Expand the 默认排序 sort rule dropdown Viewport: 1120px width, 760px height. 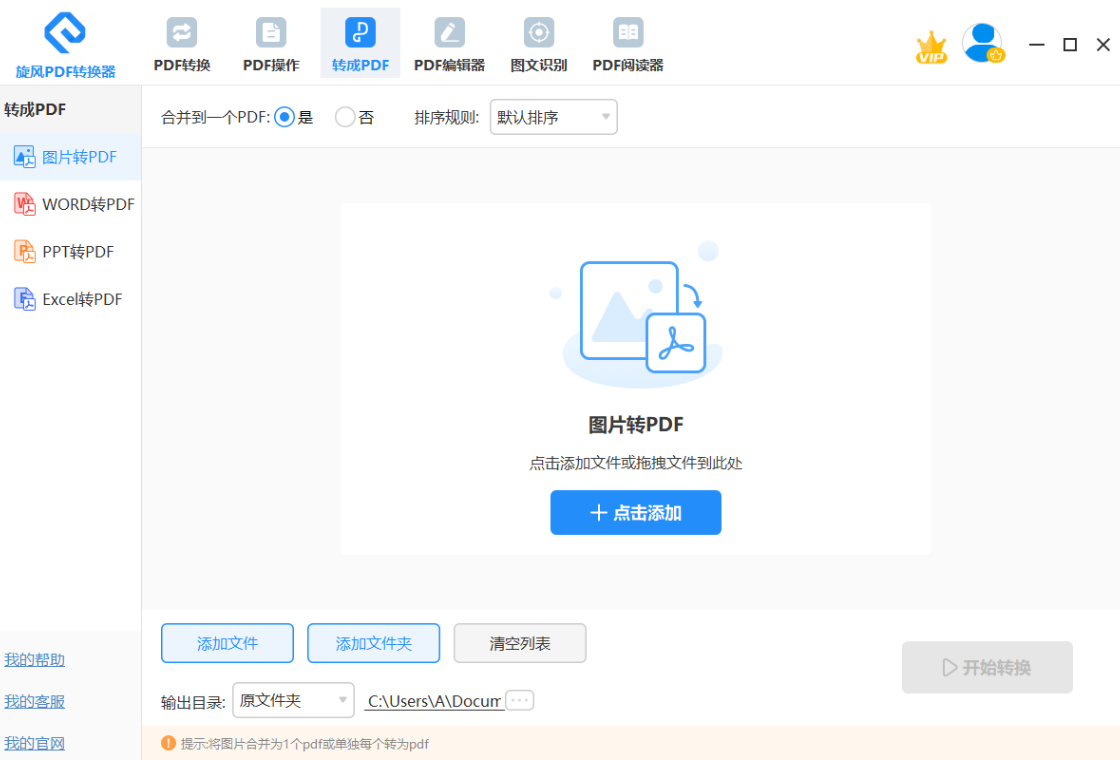[x=553, y=117]
